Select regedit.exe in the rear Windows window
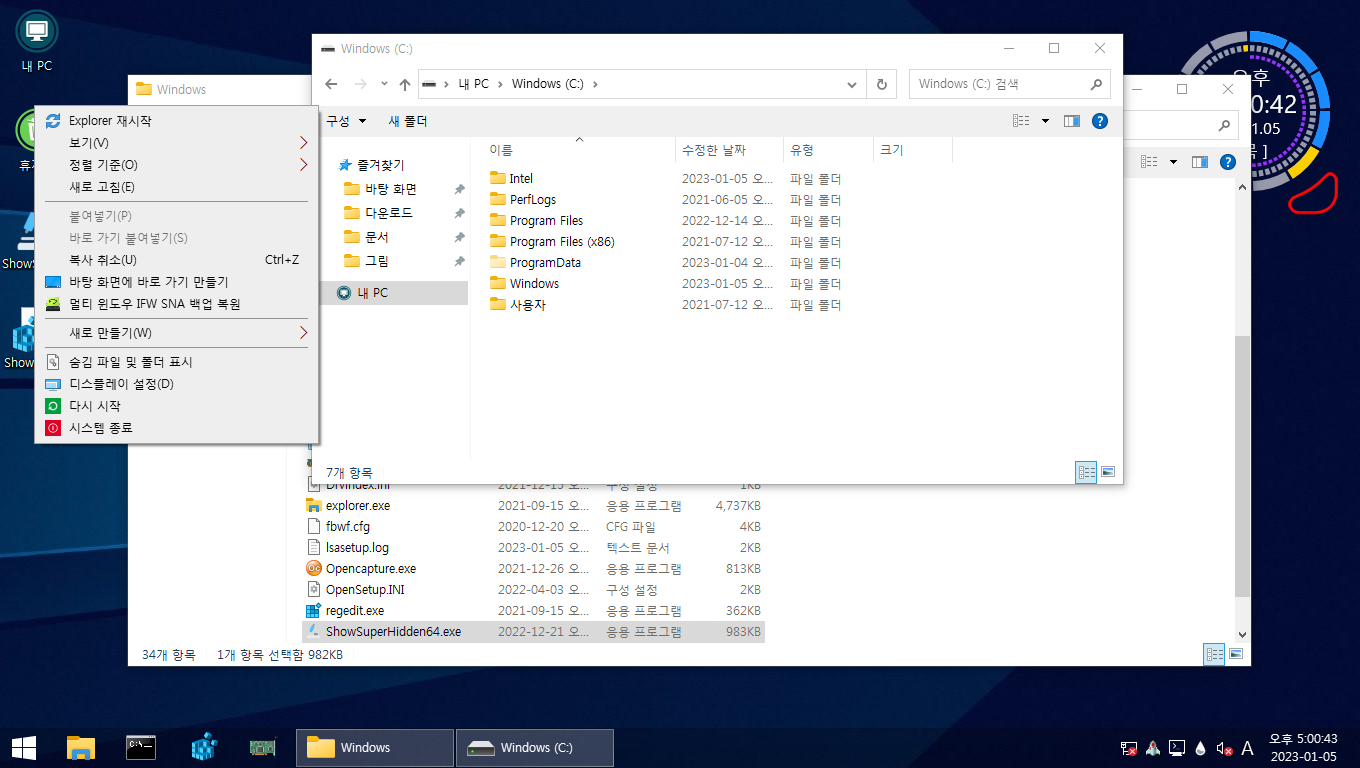This screenshot has width=1360, height=768. [354, 611]
